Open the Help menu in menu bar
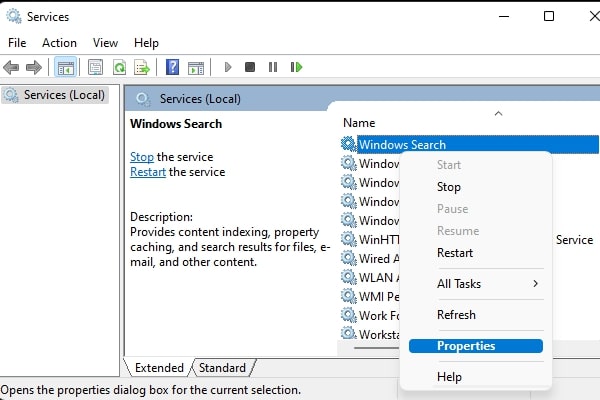The image size is (600, 400). (146, 43)
